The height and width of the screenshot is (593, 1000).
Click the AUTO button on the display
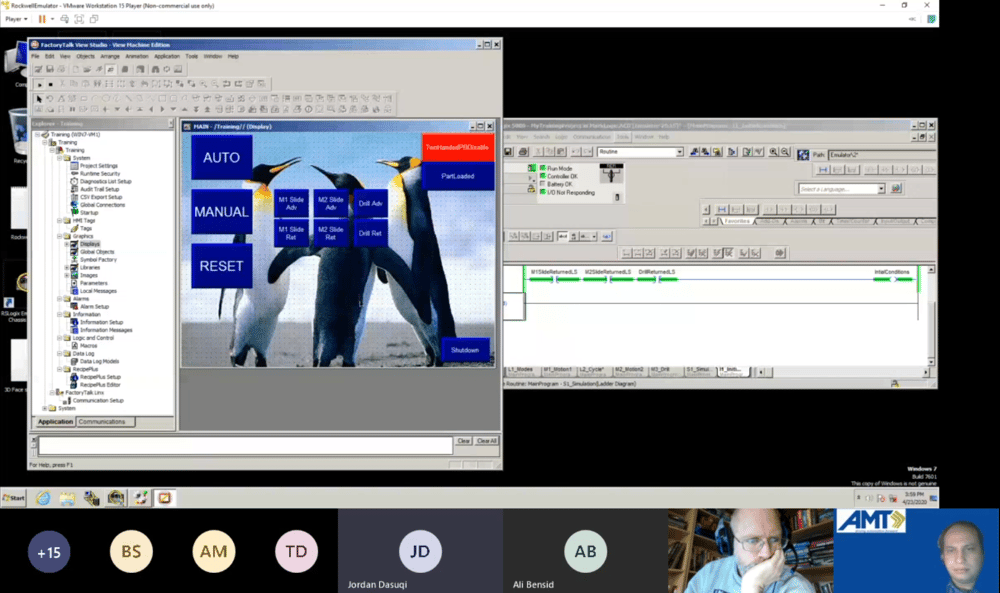click(x=221, y=157)
